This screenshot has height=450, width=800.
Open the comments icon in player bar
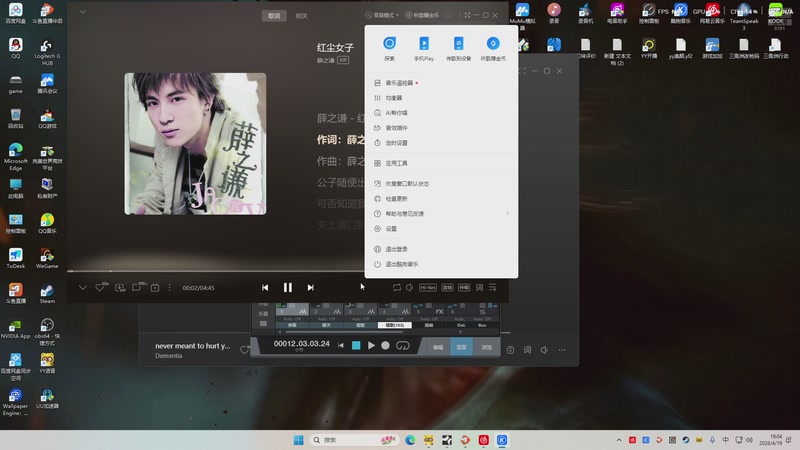tap(137, 287)
